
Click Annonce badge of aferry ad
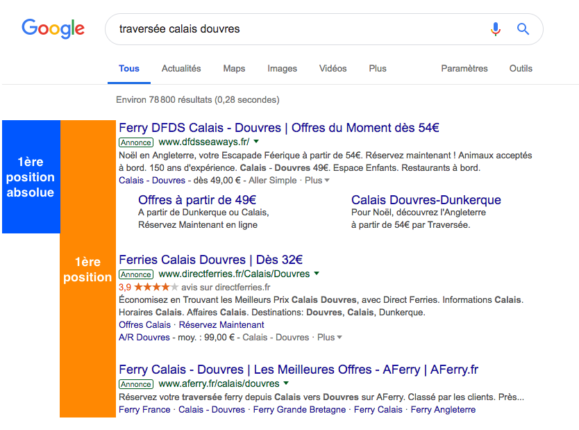tap(136, 384)
